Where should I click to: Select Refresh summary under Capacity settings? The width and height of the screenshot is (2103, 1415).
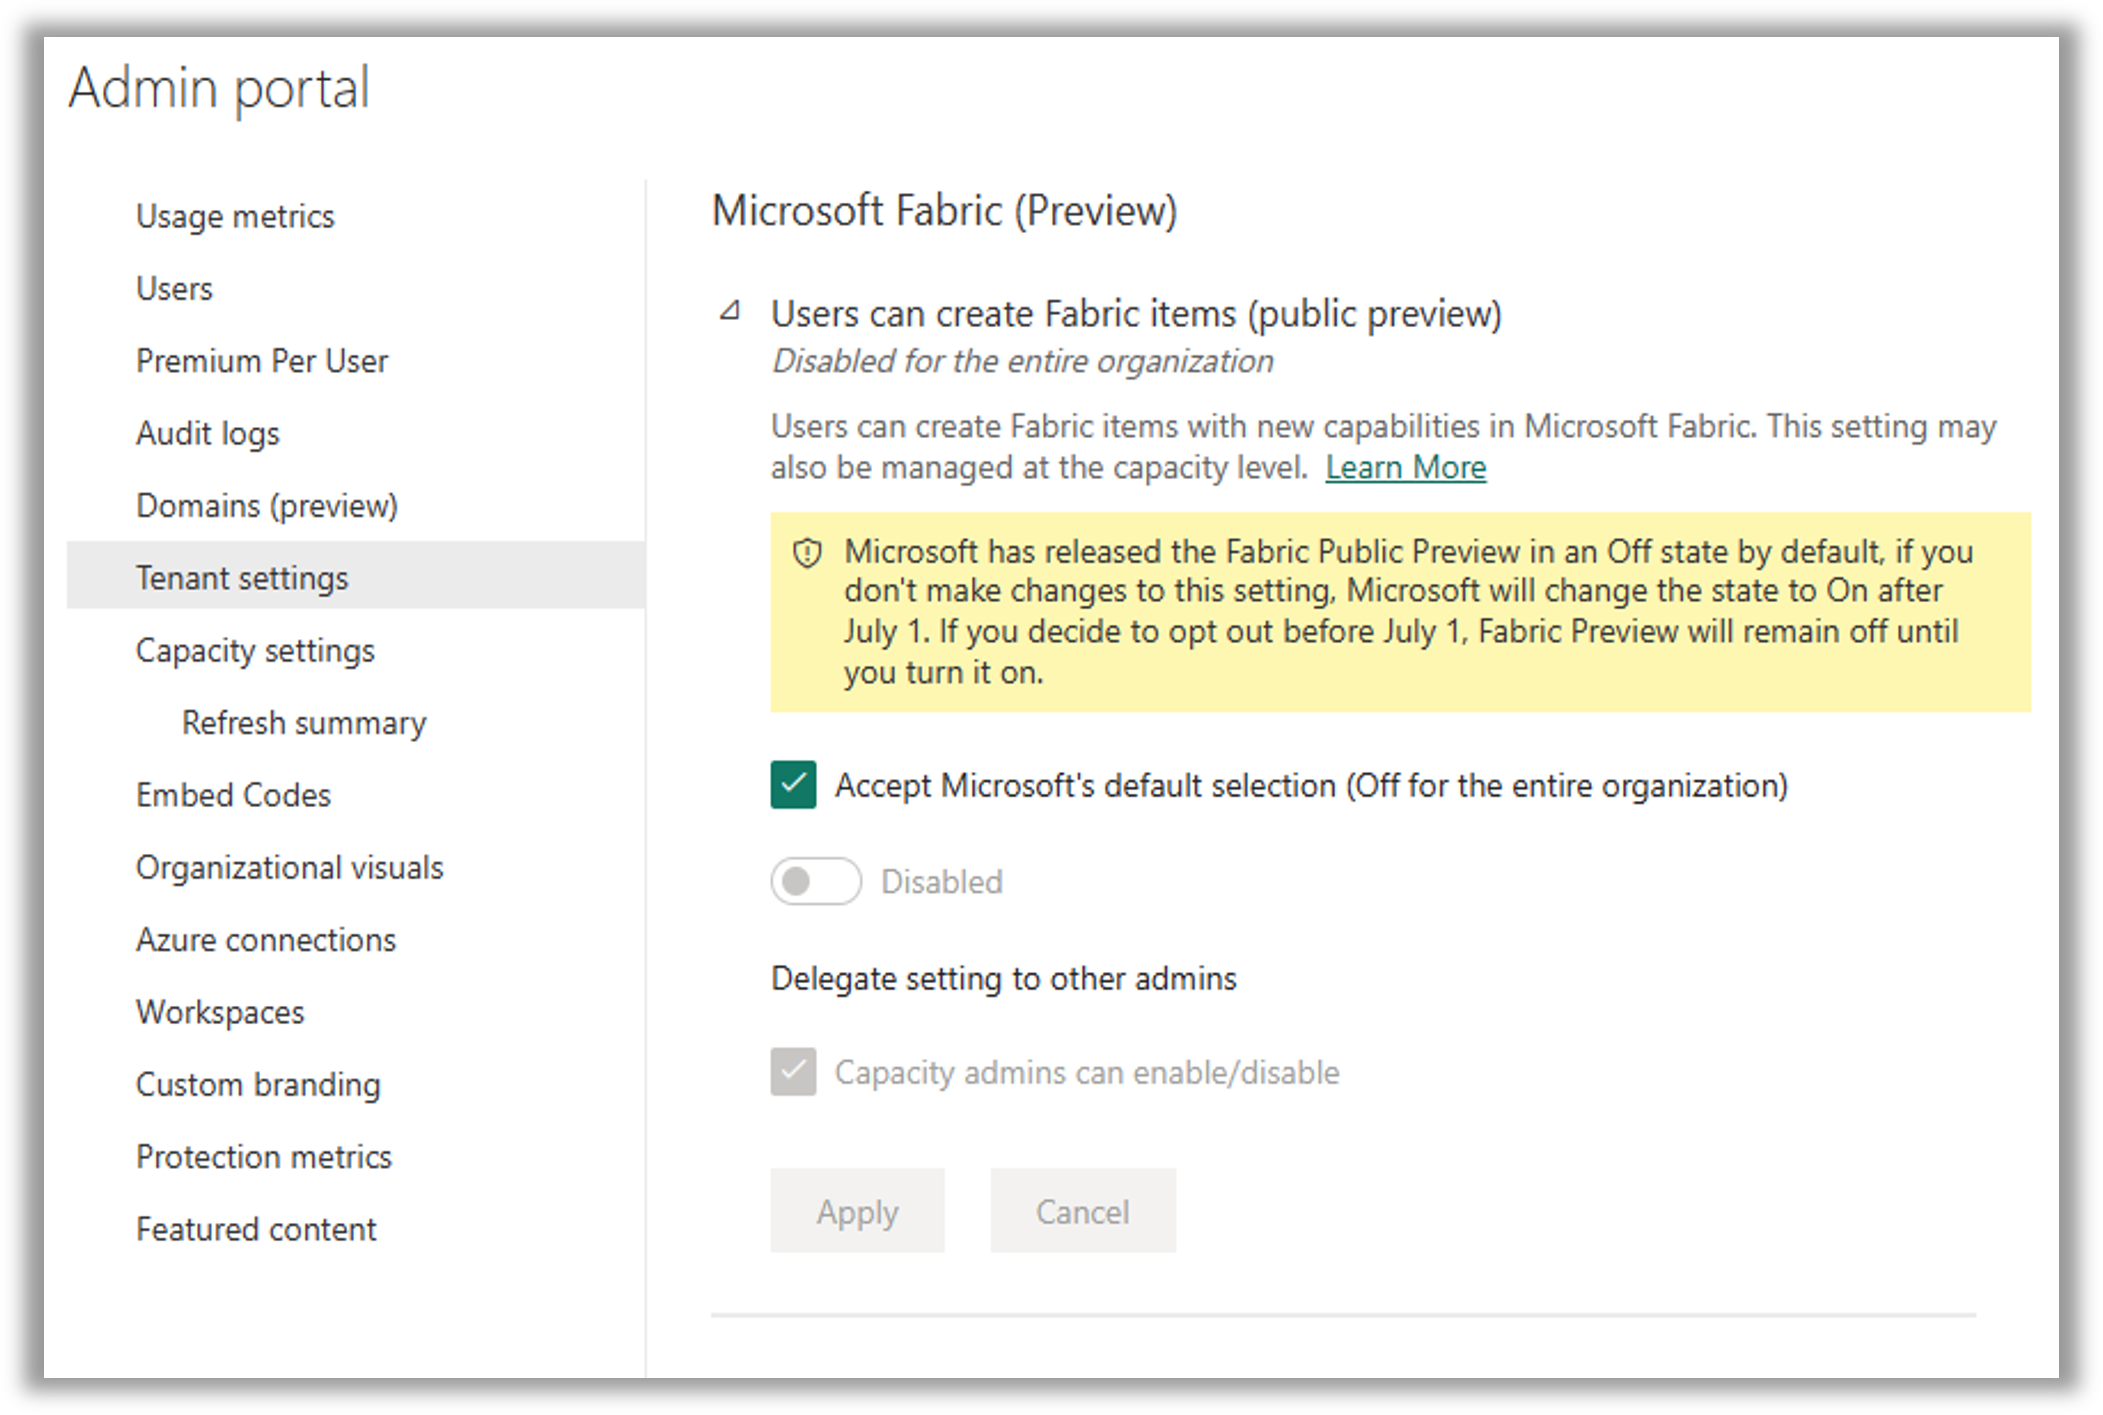303,722
